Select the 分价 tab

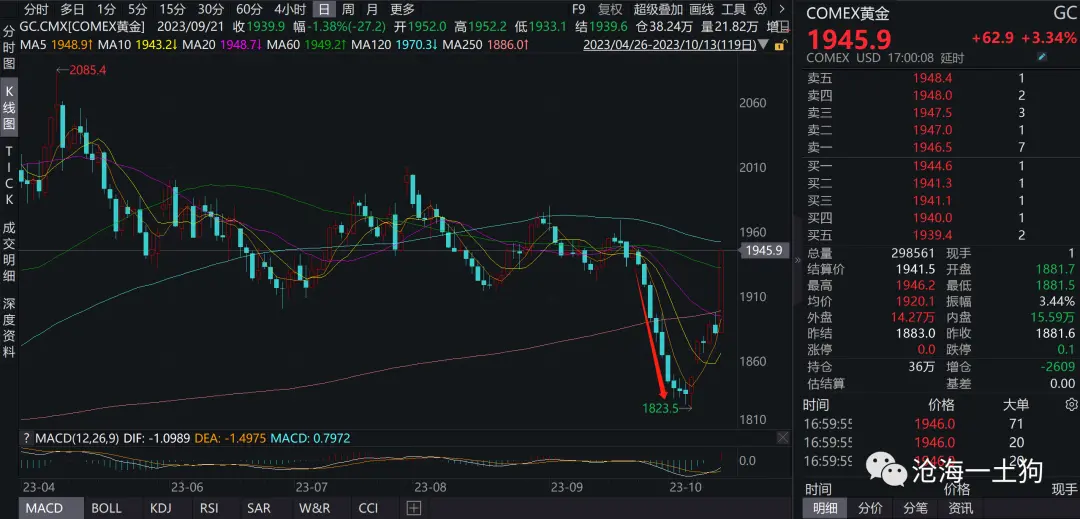tap(871, 509)
